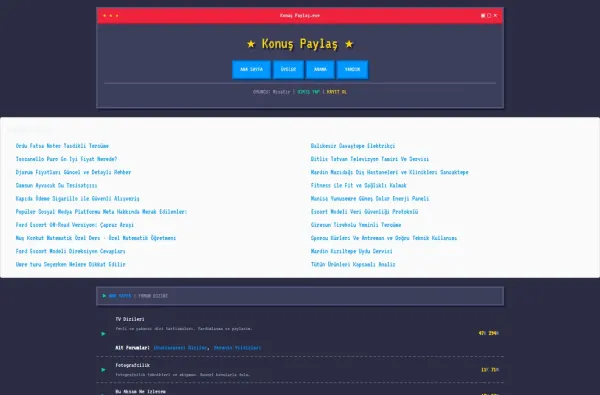Click the green arrow icon beside Fotografcilik
The image size is (600, 395).
[103, 370]
